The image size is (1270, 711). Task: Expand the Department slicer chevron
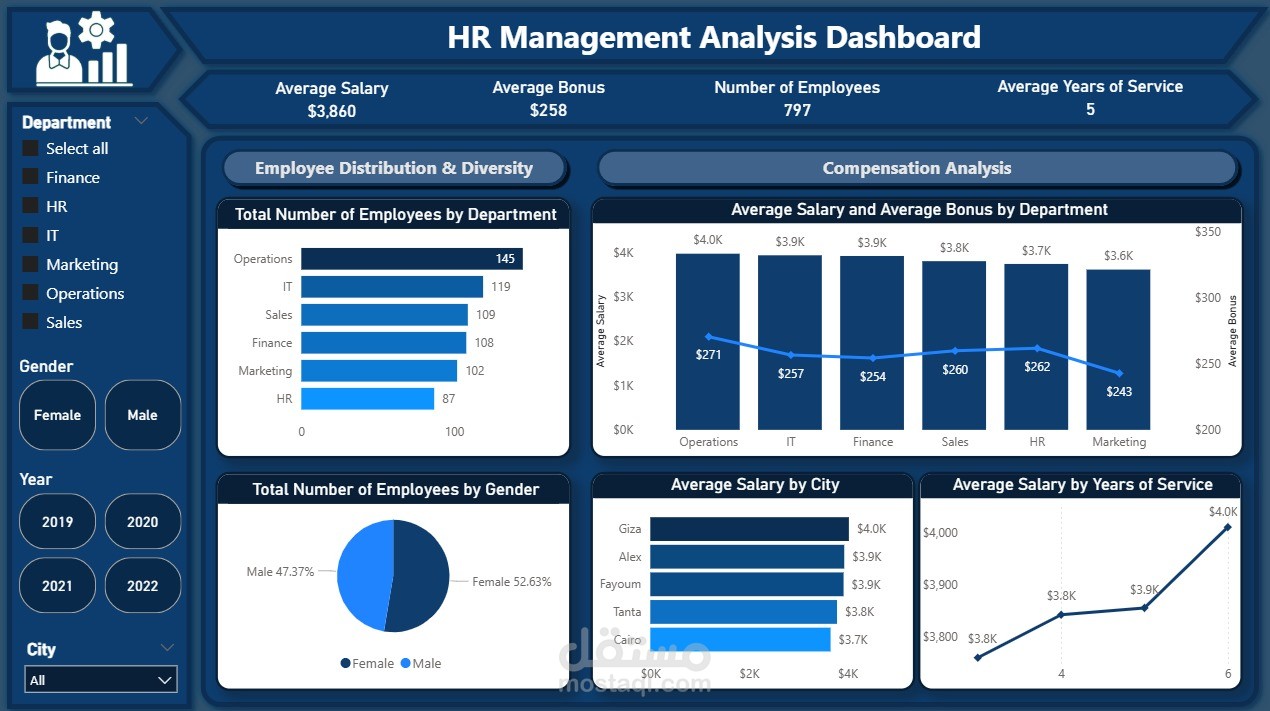click(141, 121)
